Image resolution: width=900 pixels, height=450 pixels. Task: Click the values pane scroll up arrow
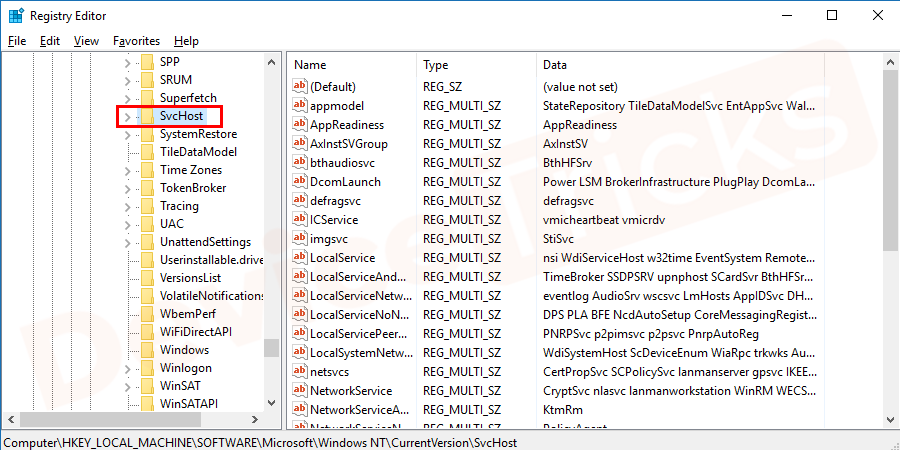click(890, 62)
